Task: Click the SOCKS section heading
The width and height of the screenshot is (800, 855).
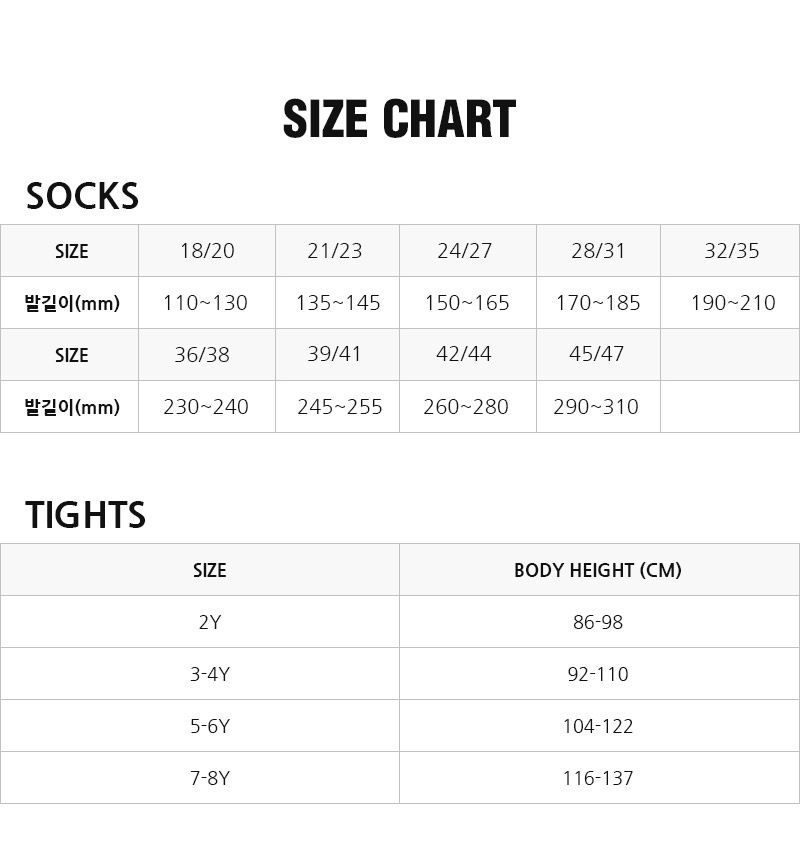Action: pos(82,196)
